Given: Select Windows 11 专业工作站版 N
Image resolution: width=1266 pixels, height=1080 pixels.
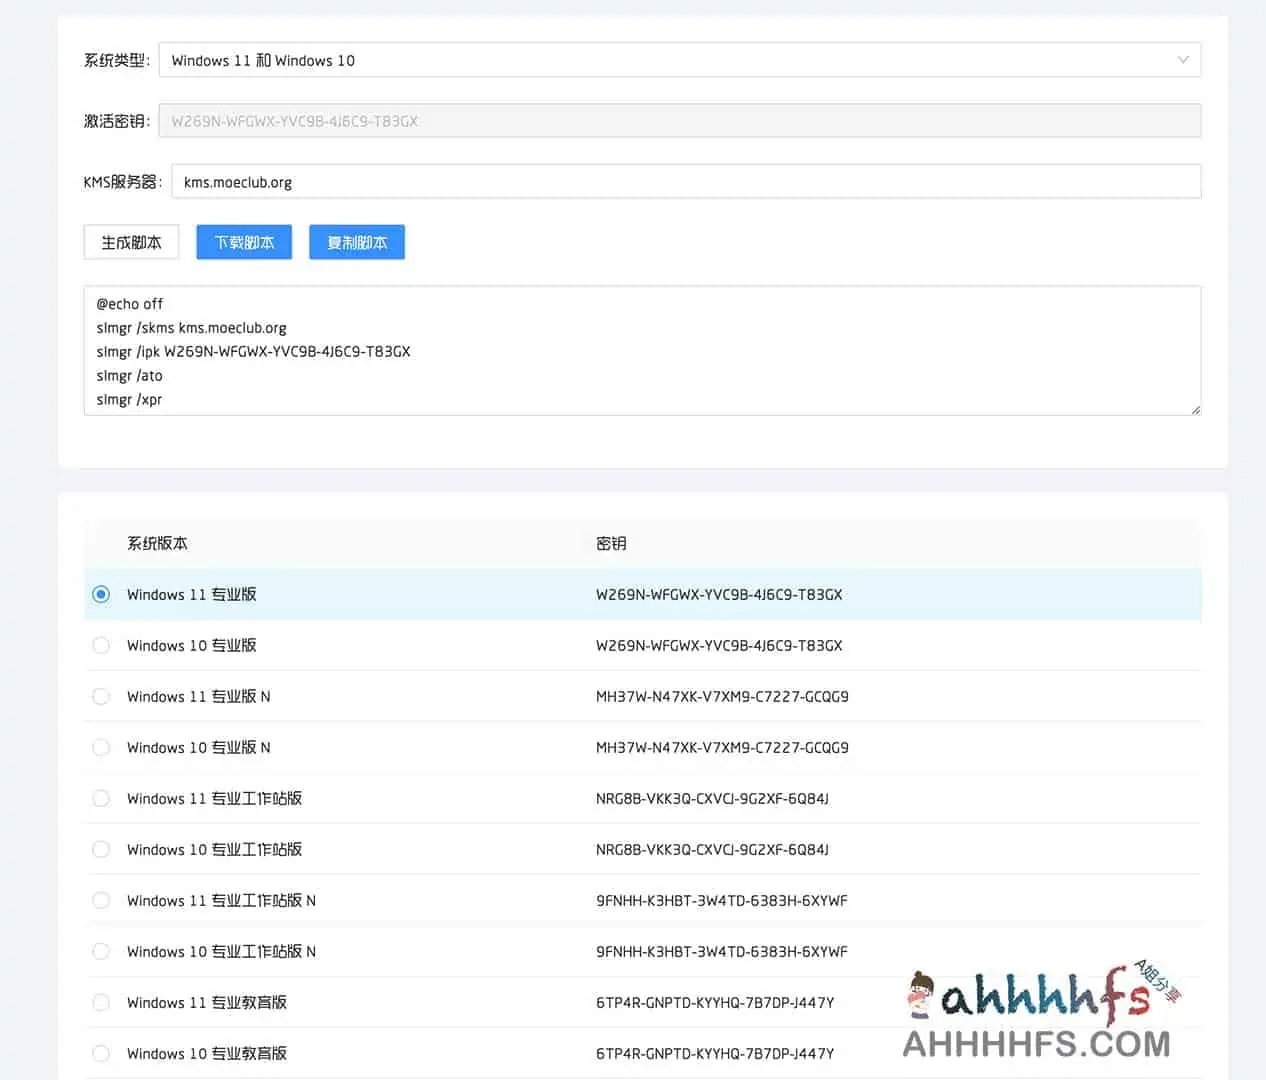Looking at the screenshot, I should 100,900.
